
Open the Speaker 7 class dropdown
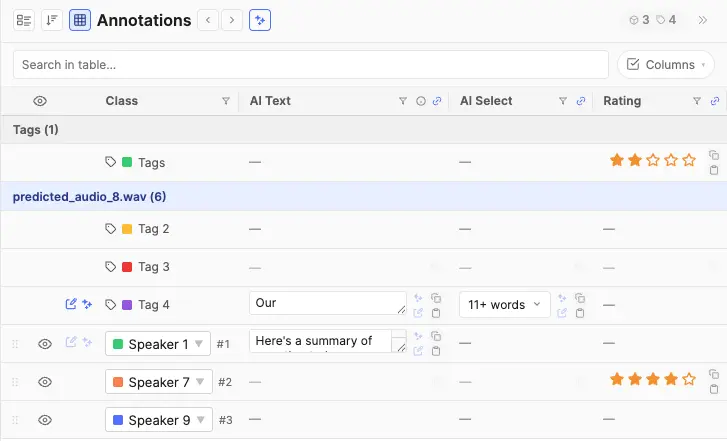point(159,382)
